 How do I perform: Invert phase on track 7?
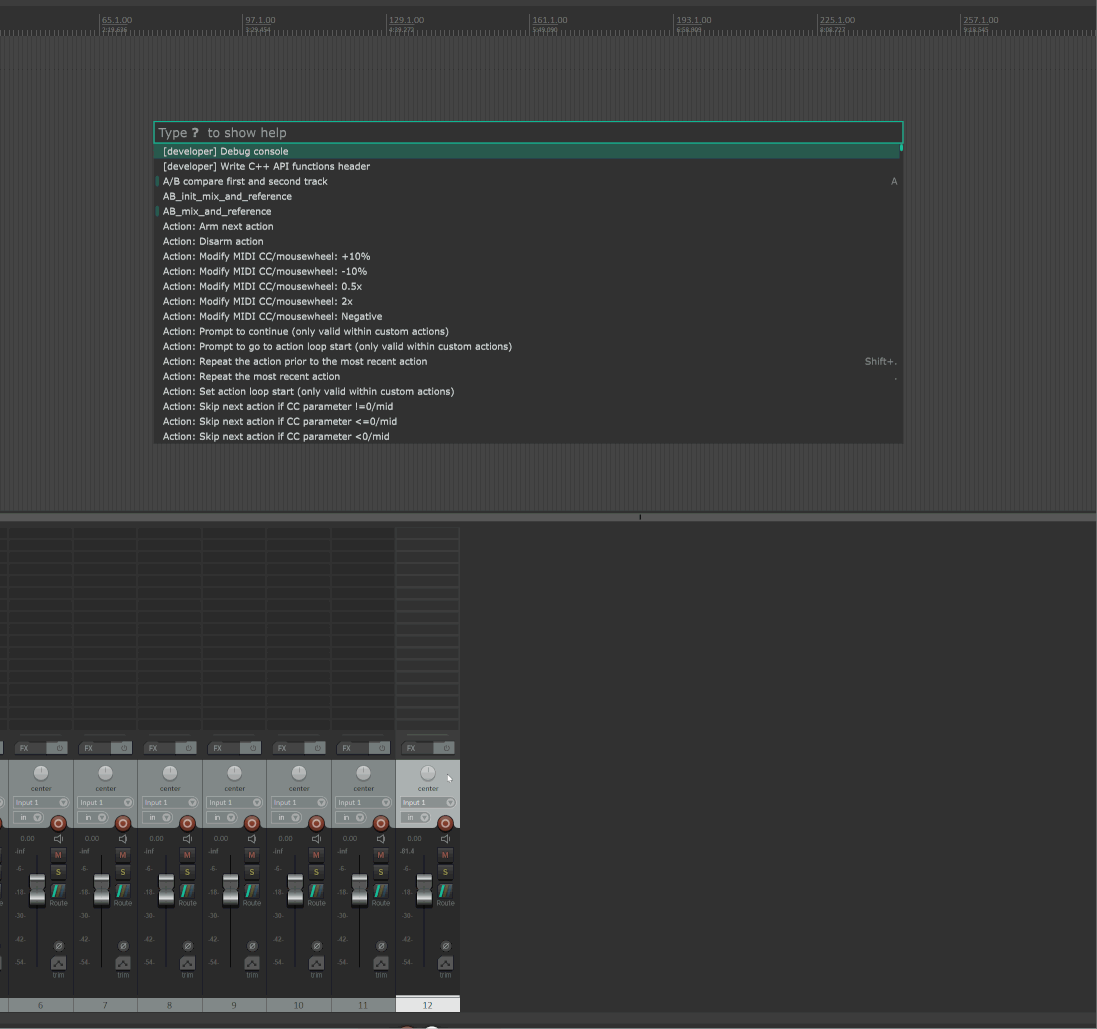point(123,946)
